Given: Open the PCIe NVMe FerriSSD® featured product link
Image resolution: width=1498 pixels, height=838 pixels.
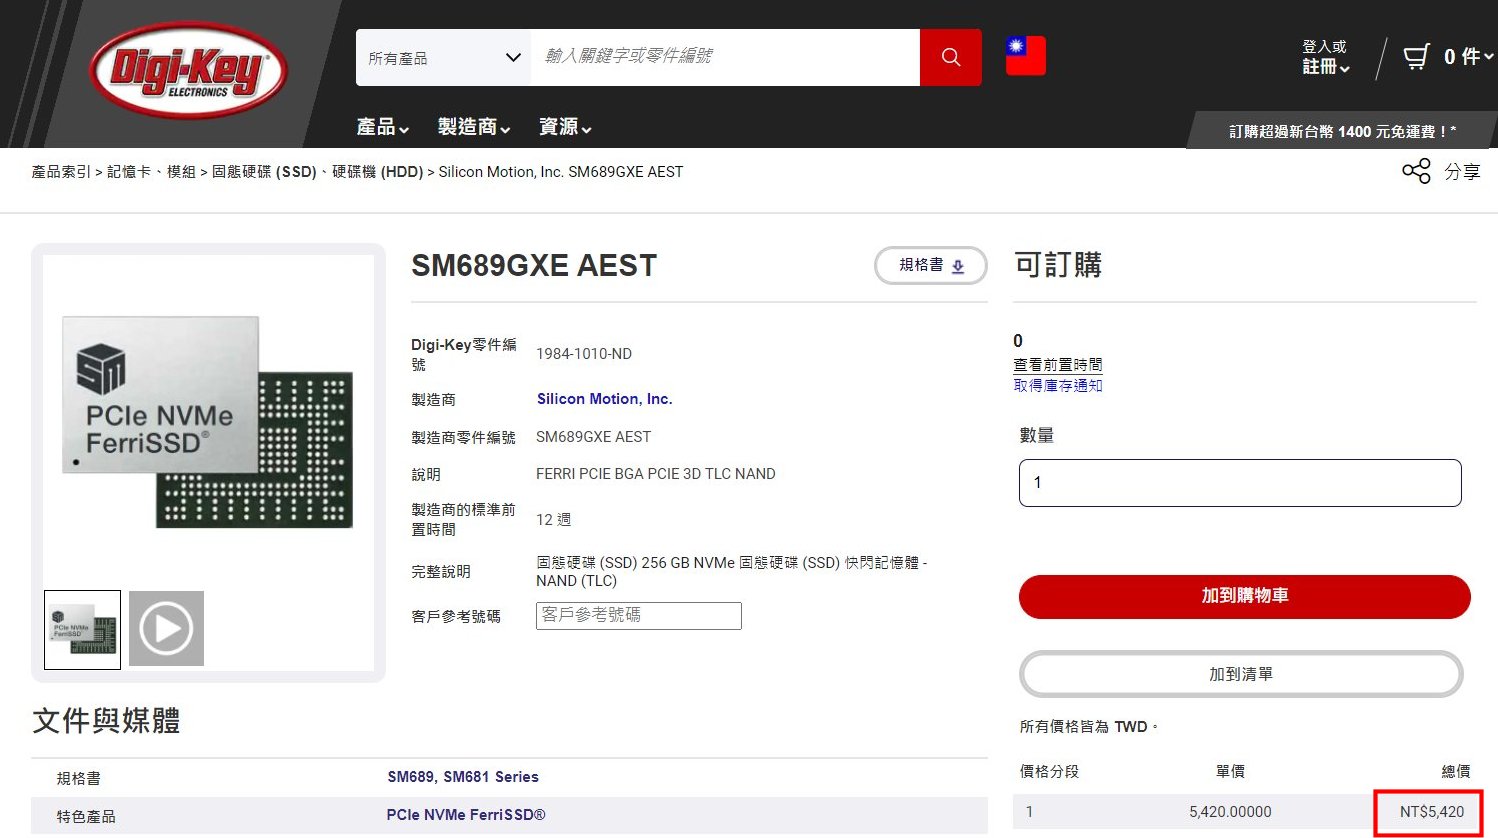Looking at the screenshot, I should [466, 815].
